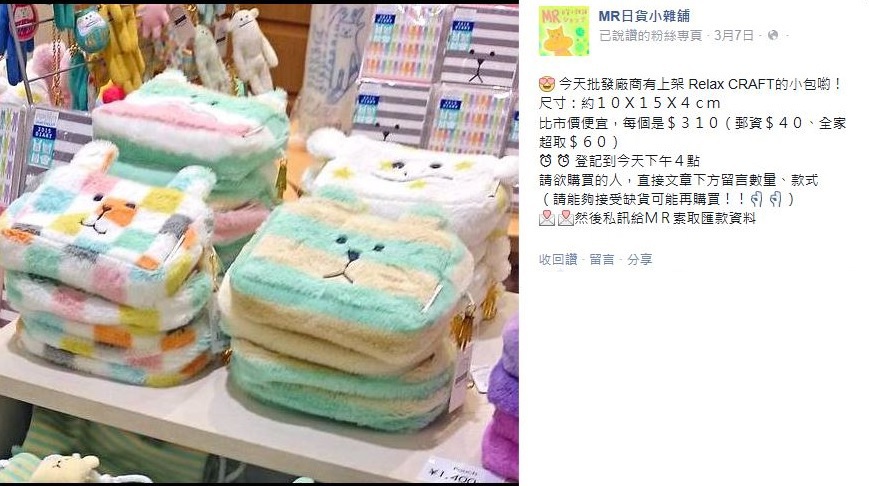The height and width of the screenshot is (486, 869).
Task: Open the 已說讚的粉絲專頁 liked page label
Action: click(650, 36)
